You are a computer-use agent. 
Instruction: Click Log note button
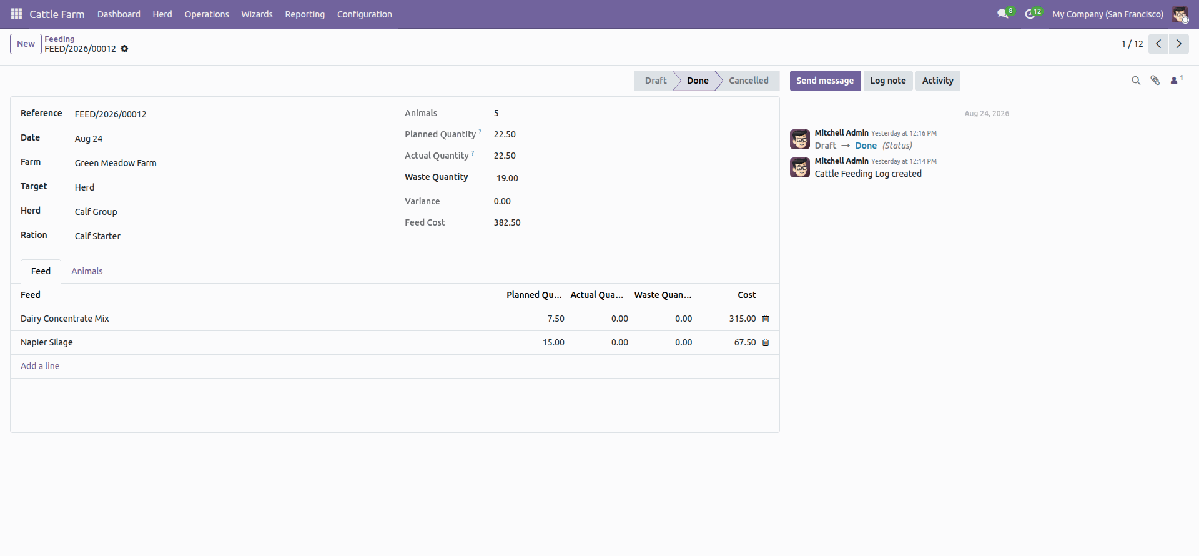coord(888,80)
